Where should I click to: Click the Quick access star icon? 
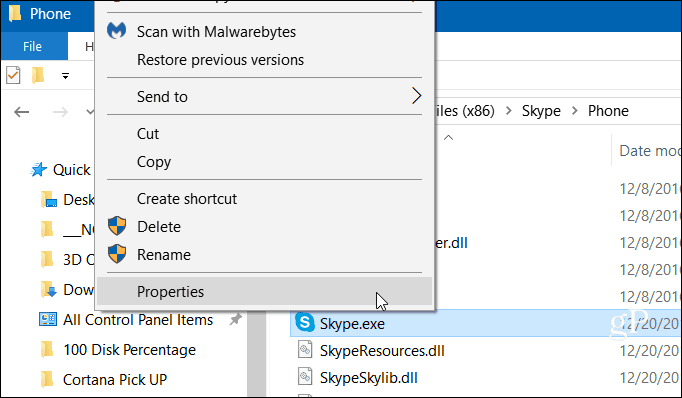[x=38, y=170]
